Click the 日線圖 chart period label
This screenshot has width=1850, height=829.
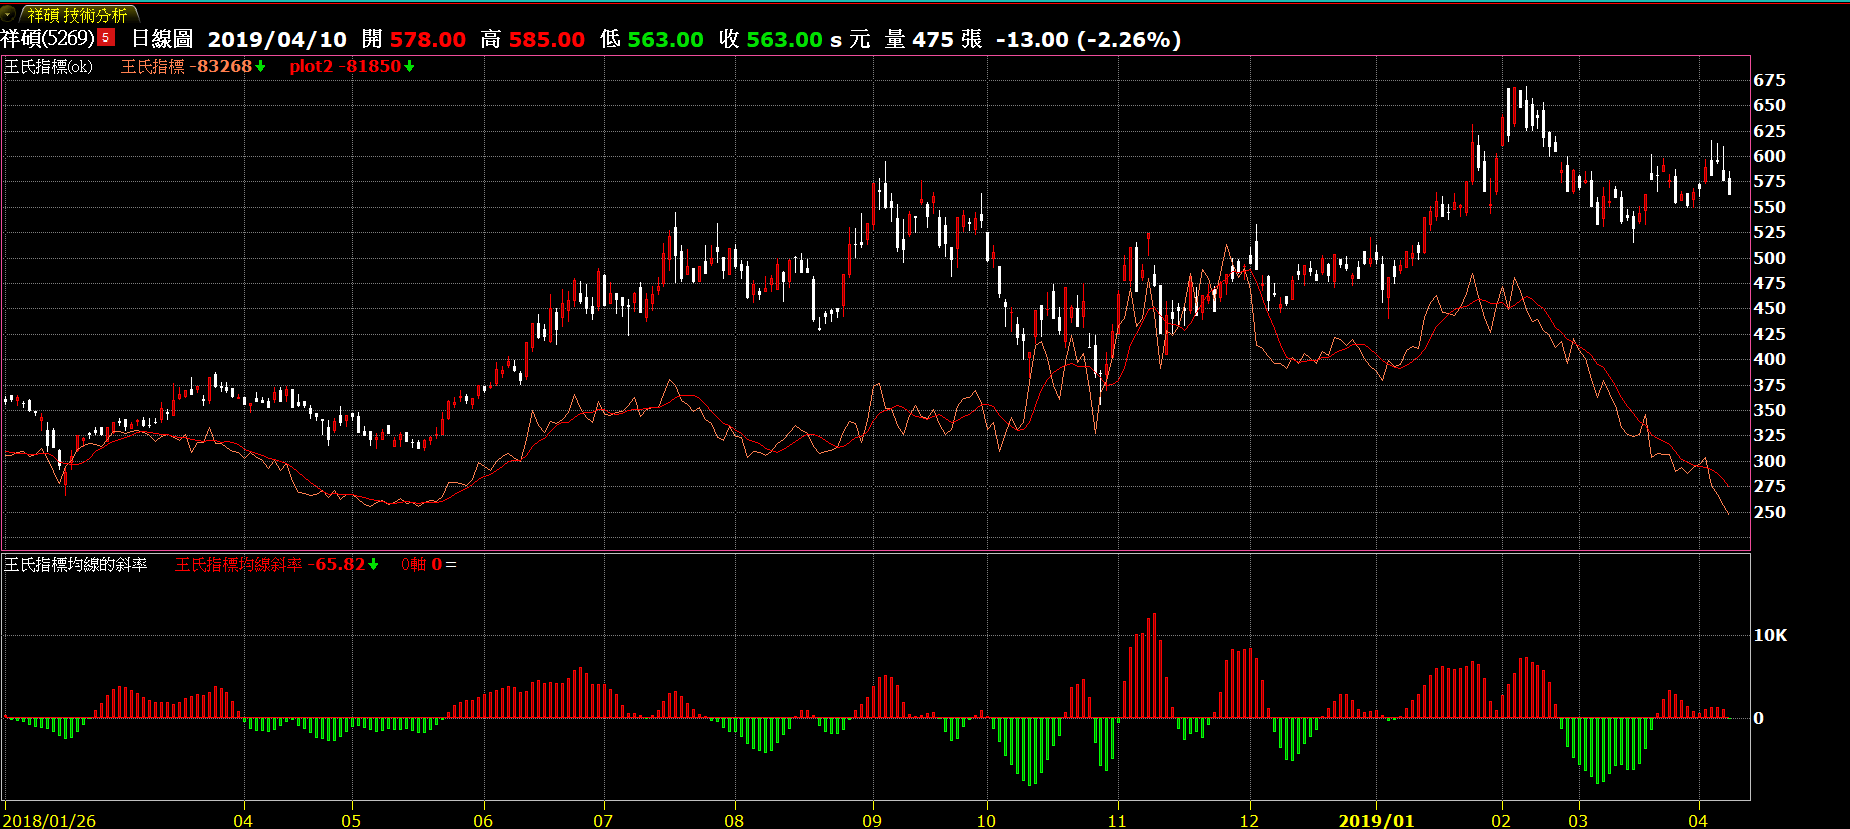coord(162,39)
